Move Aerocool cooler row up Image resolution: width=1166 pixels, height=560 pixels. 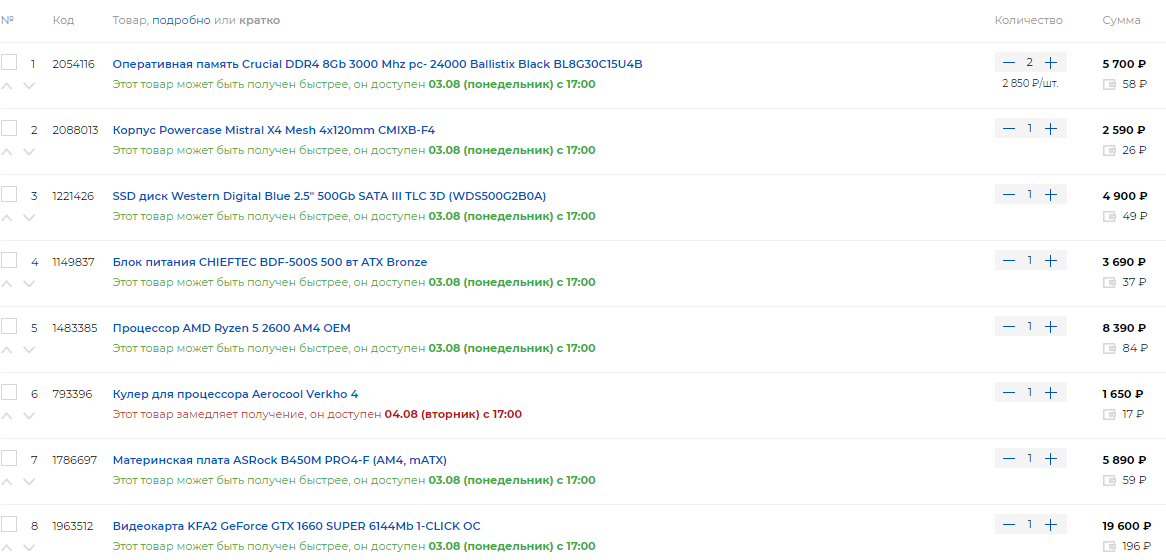(x=7, y=416)
